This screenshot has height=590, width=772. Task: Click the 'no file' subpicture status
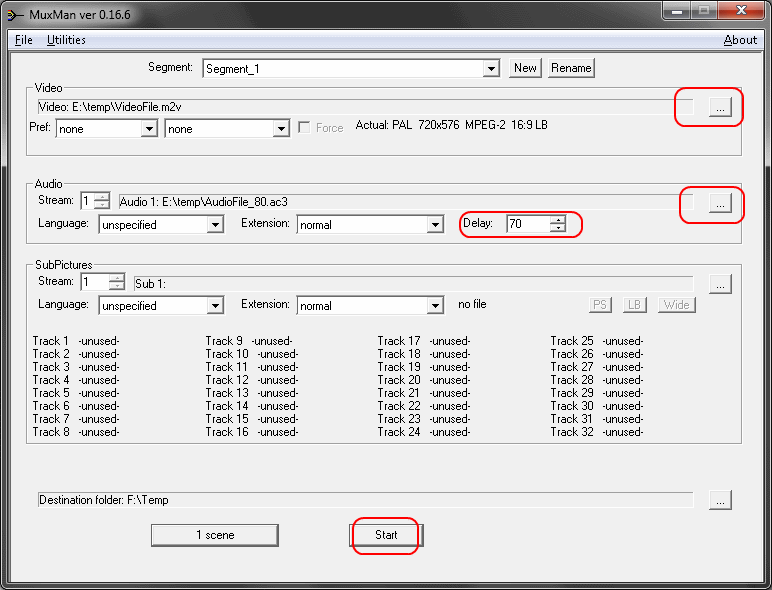point(472,304)
